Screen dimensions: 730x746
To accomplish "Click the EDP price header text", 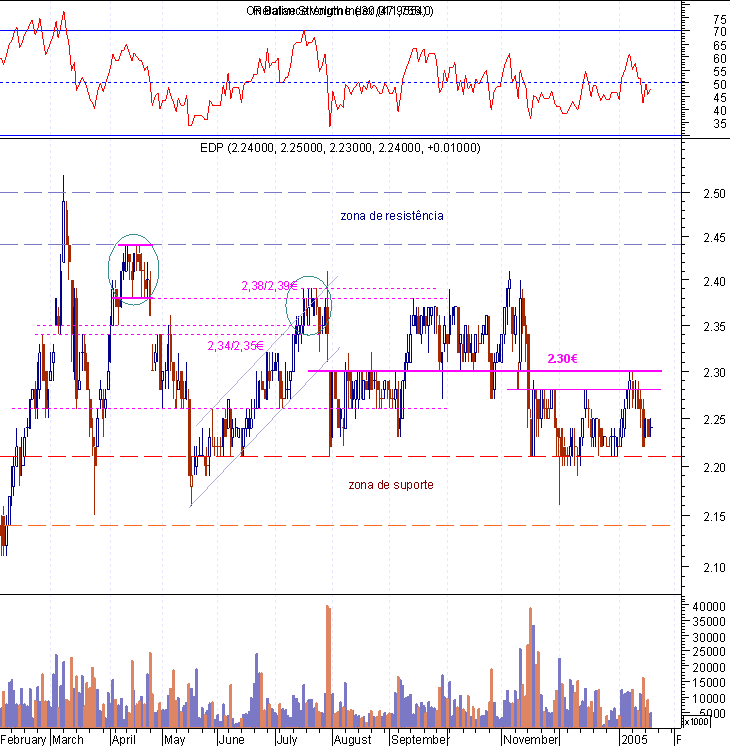I will pyautogui.click(x=340, y=148).
